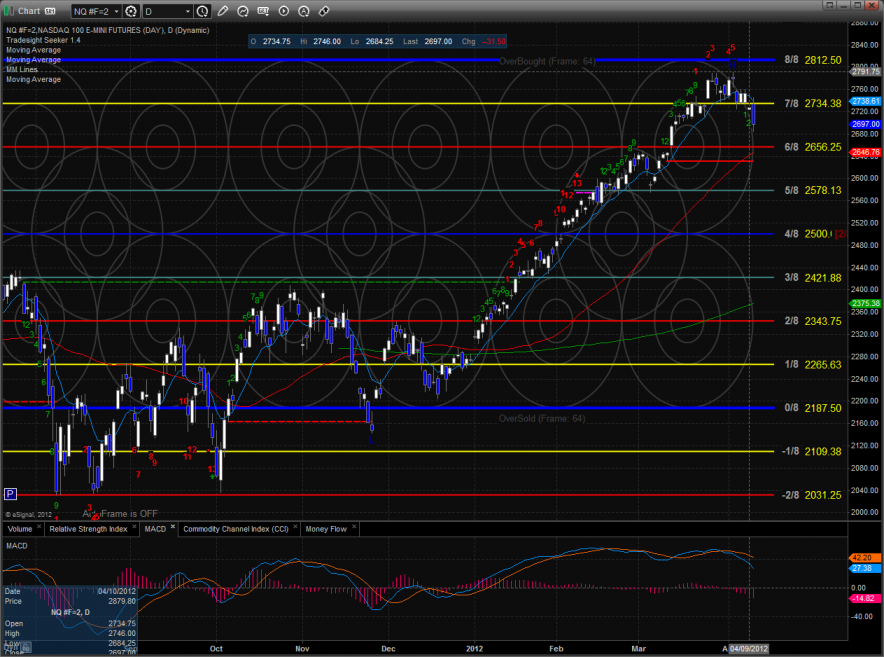Click the circular arrow study icon
Viewport: 884px width, 657px height.
[243, 10]
